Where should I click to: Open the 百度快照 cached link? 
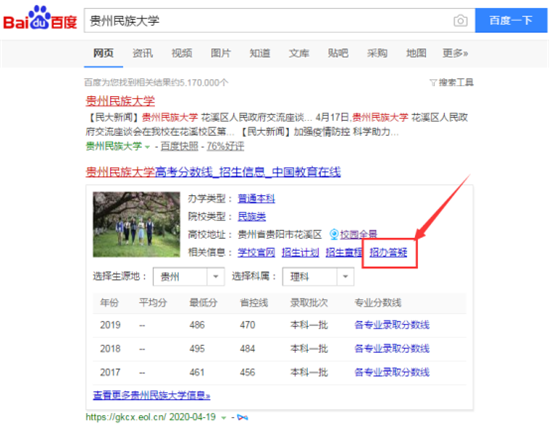[x=179, y=146]
